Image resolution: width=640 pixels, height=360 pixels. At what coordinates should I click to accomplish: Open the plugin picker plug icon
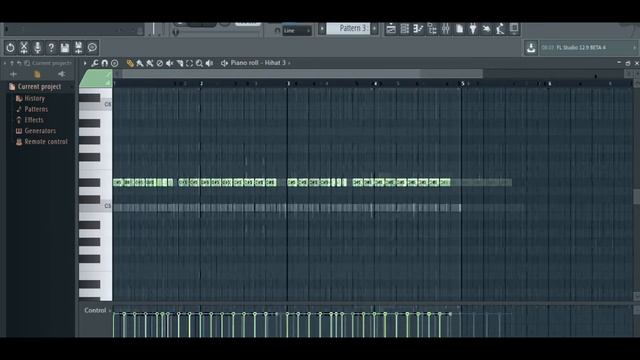(473, 29)
